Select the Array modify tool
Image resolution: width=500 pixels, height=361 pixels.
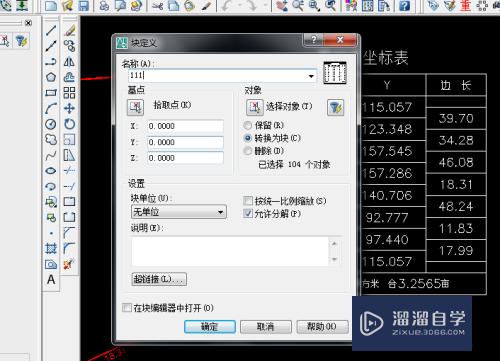click(69, 93)
